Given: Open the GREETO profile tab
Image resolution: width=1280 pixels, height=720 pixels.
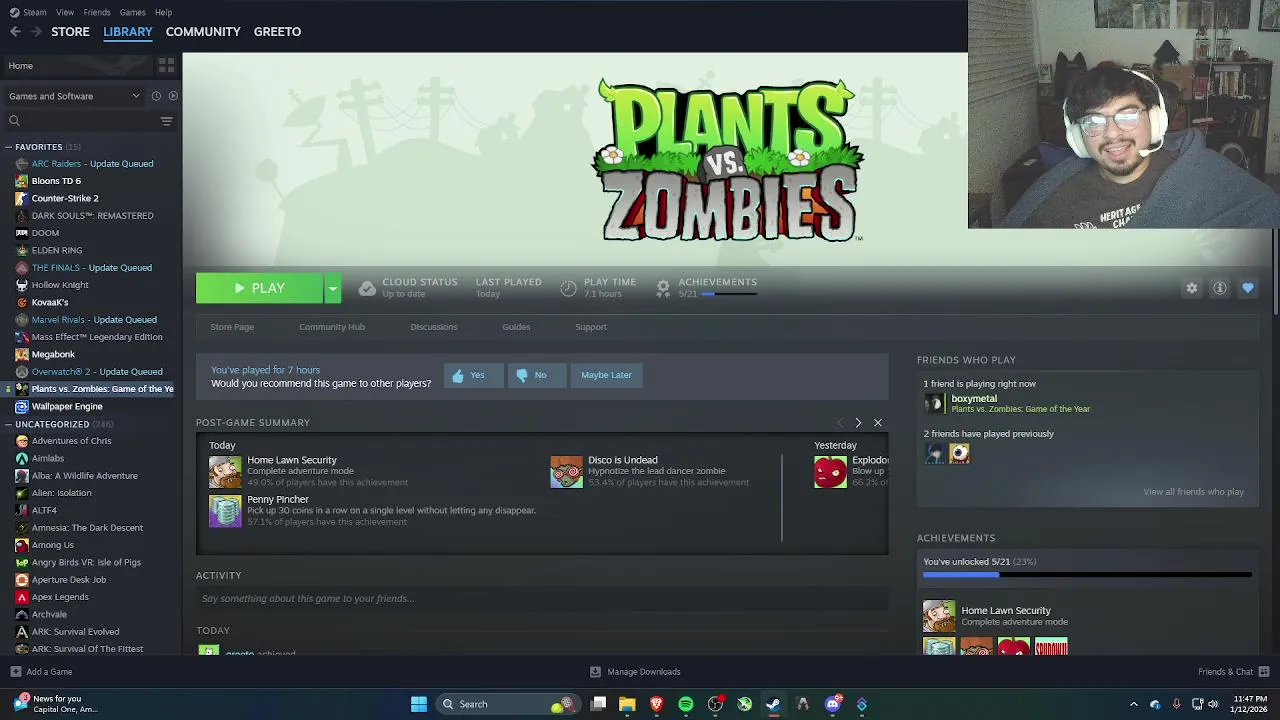Looking at the screenshot, I should coord(277,32).
